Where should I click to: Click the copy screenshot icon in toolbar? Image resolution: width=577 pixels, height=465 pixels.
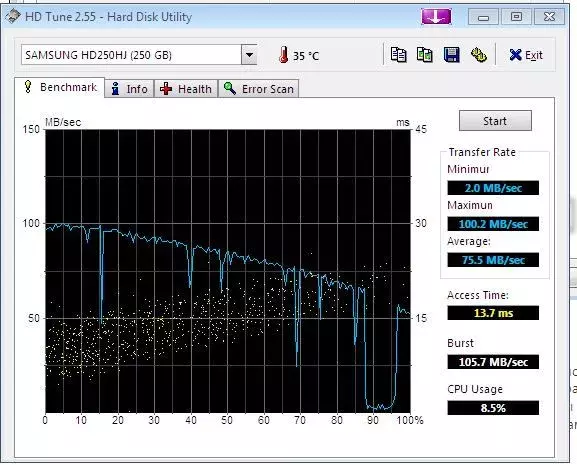tap(425, 55)
